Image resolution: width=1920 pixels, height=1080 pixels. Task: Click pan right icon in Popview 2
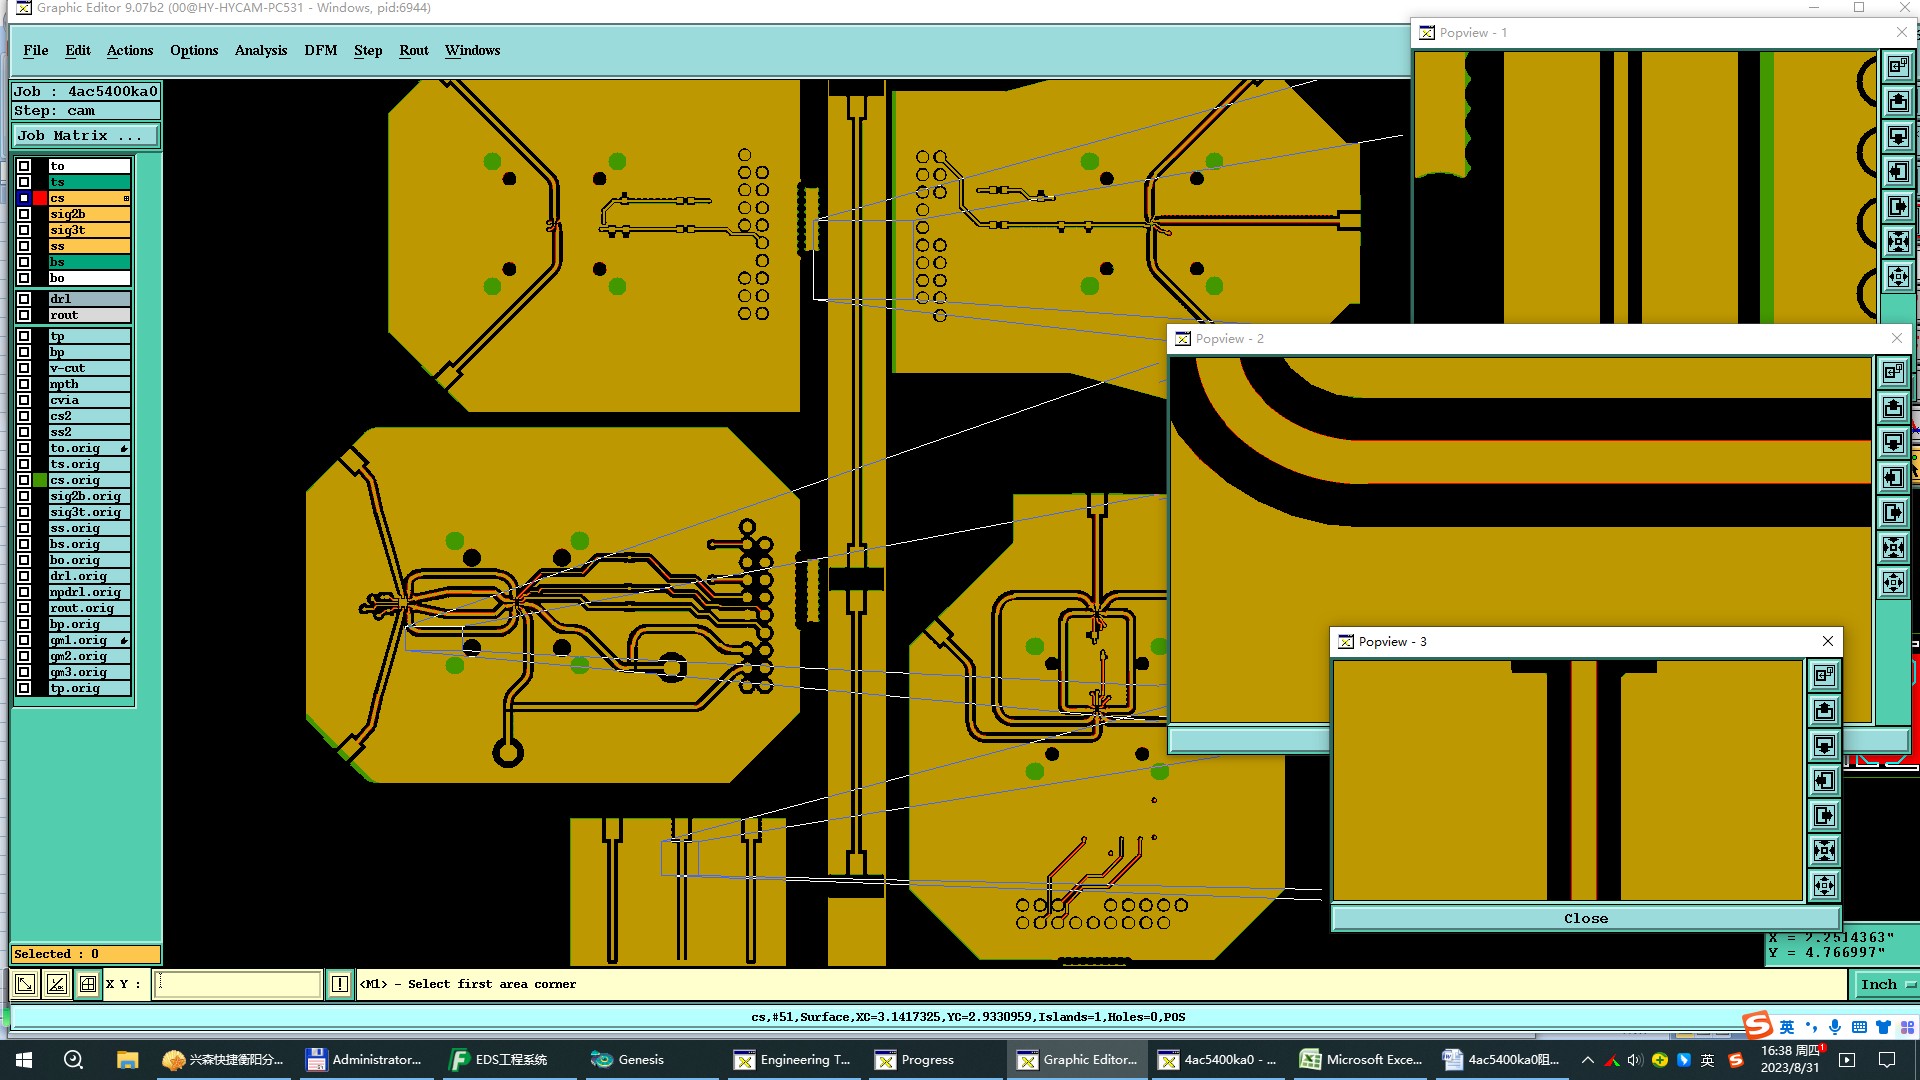click(1893, 513)
